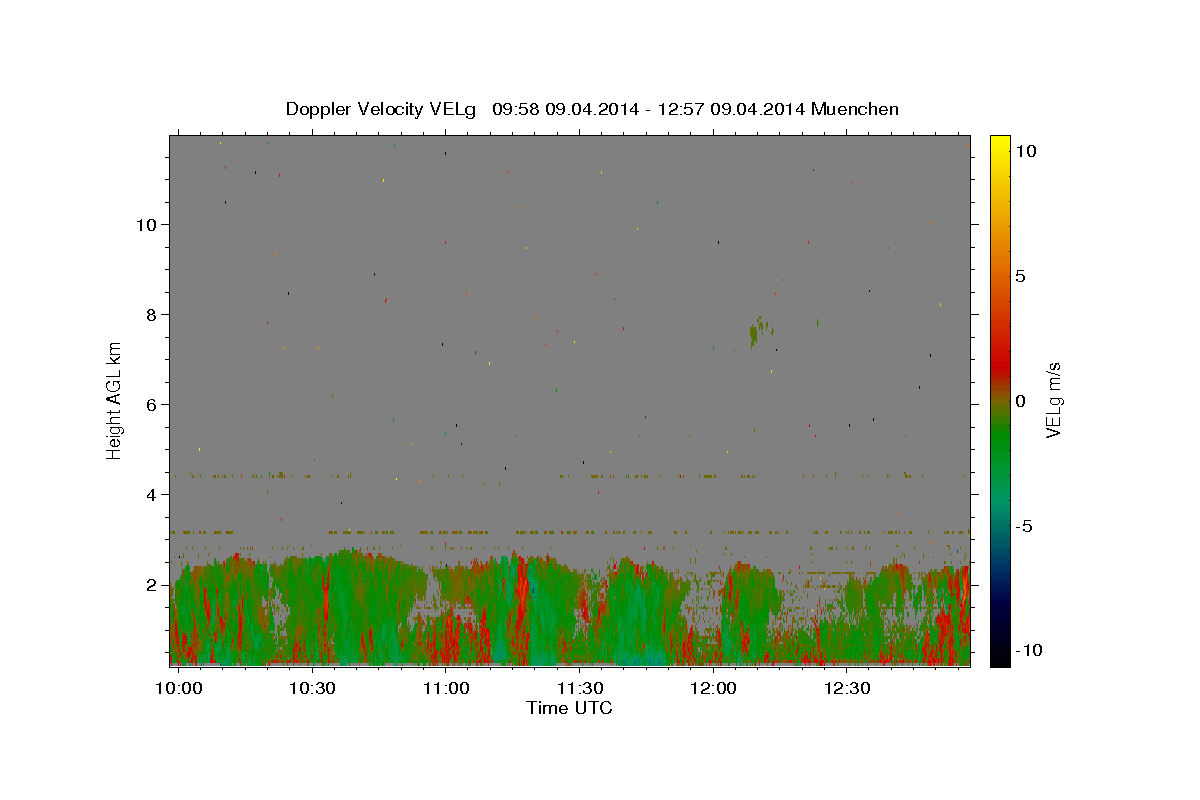Click the height tick label 4
The height and width of the screenshot is (800, 1200).
(x=152, y=495)
